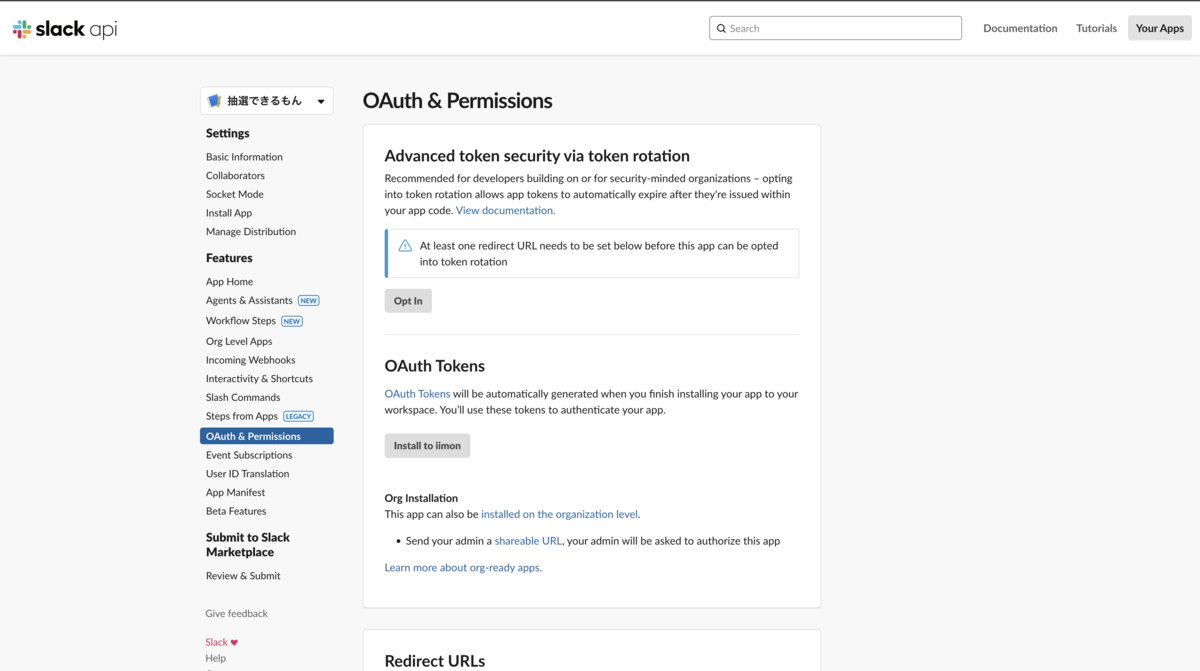Click installed on the organization level link

coord(559,514)
